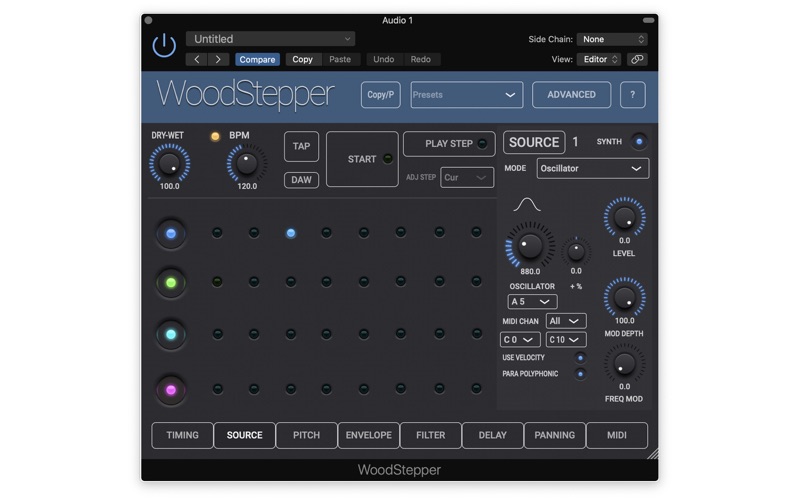Open the Untitled preset dropdown

pos(270,39)
